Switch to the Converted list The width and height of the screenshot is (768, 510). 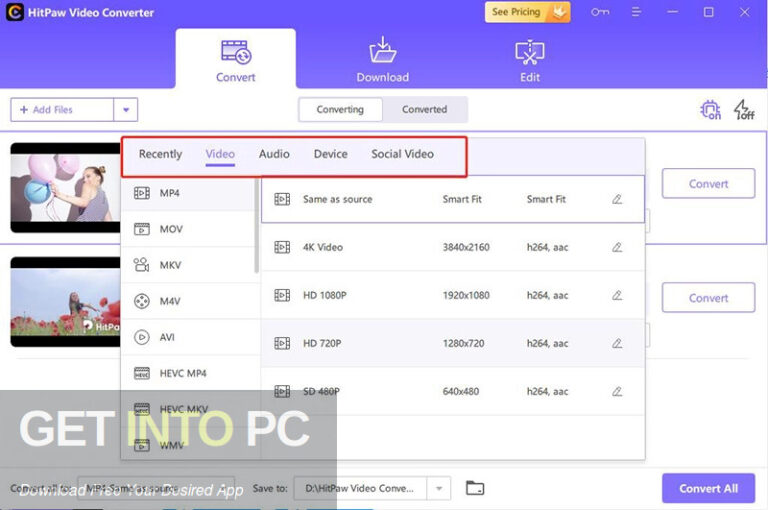425,109
